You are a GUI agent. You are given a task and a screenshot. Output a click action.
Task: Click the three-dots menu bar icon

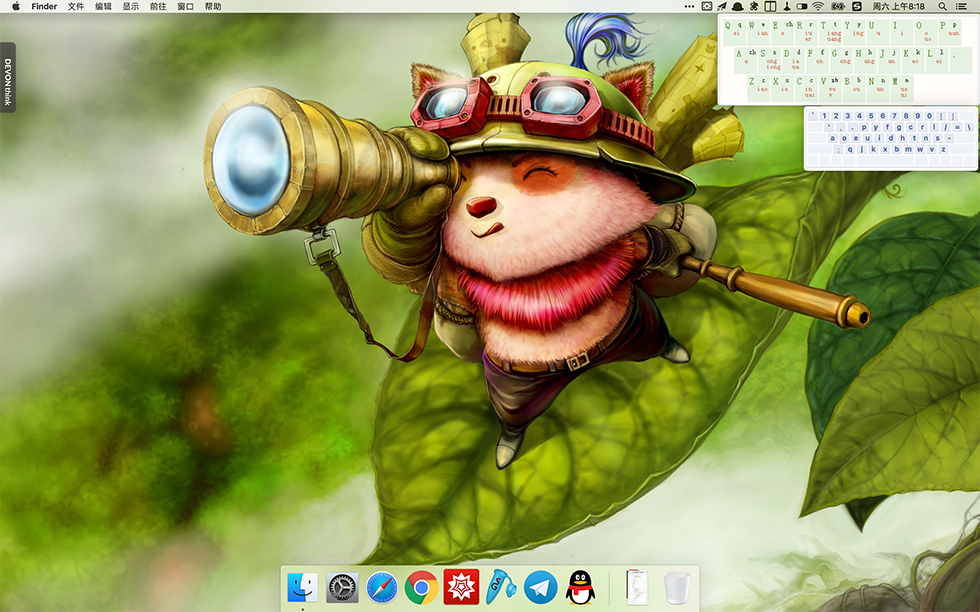point(689,6)
